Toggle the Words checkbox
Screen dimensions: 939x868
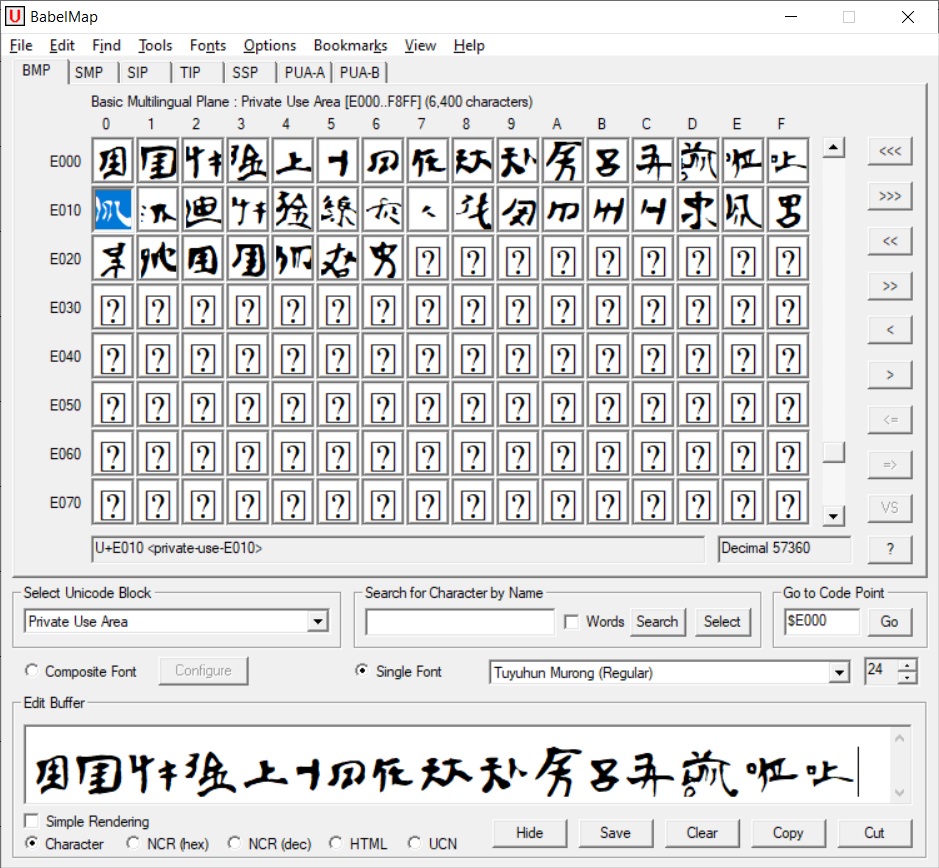tap(572, 622)
